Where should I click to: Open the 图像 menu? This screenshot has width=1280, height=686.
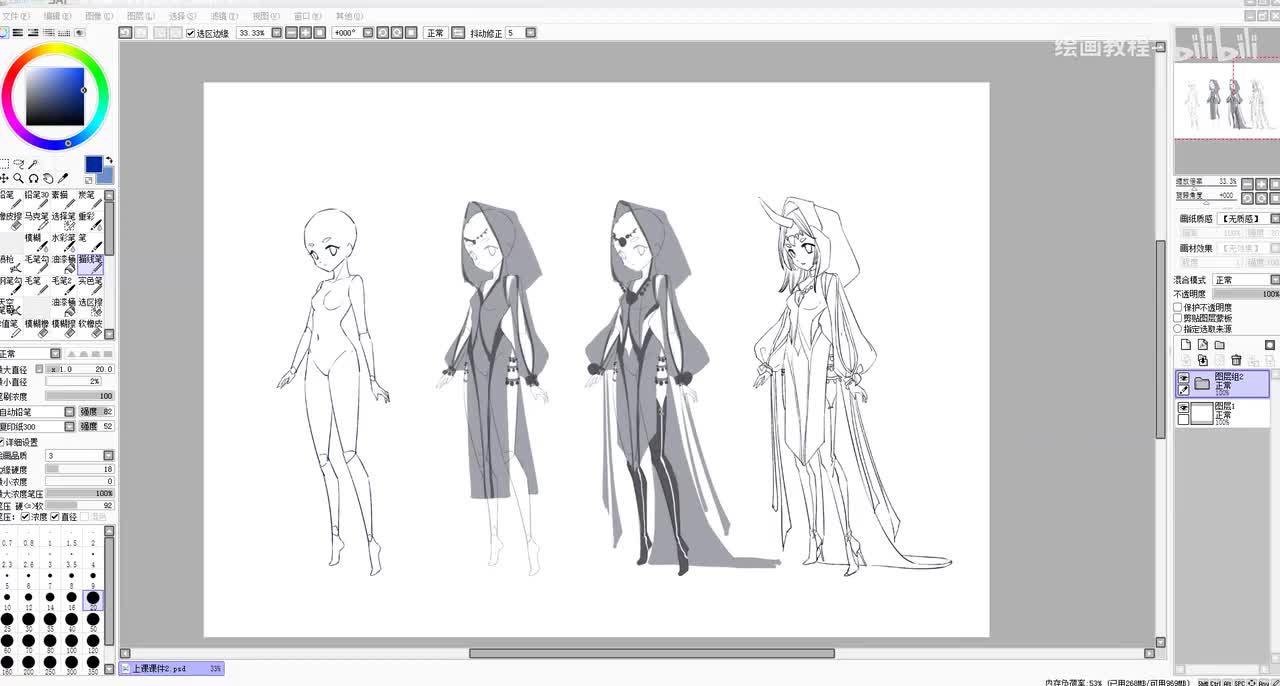pos(100,17)
